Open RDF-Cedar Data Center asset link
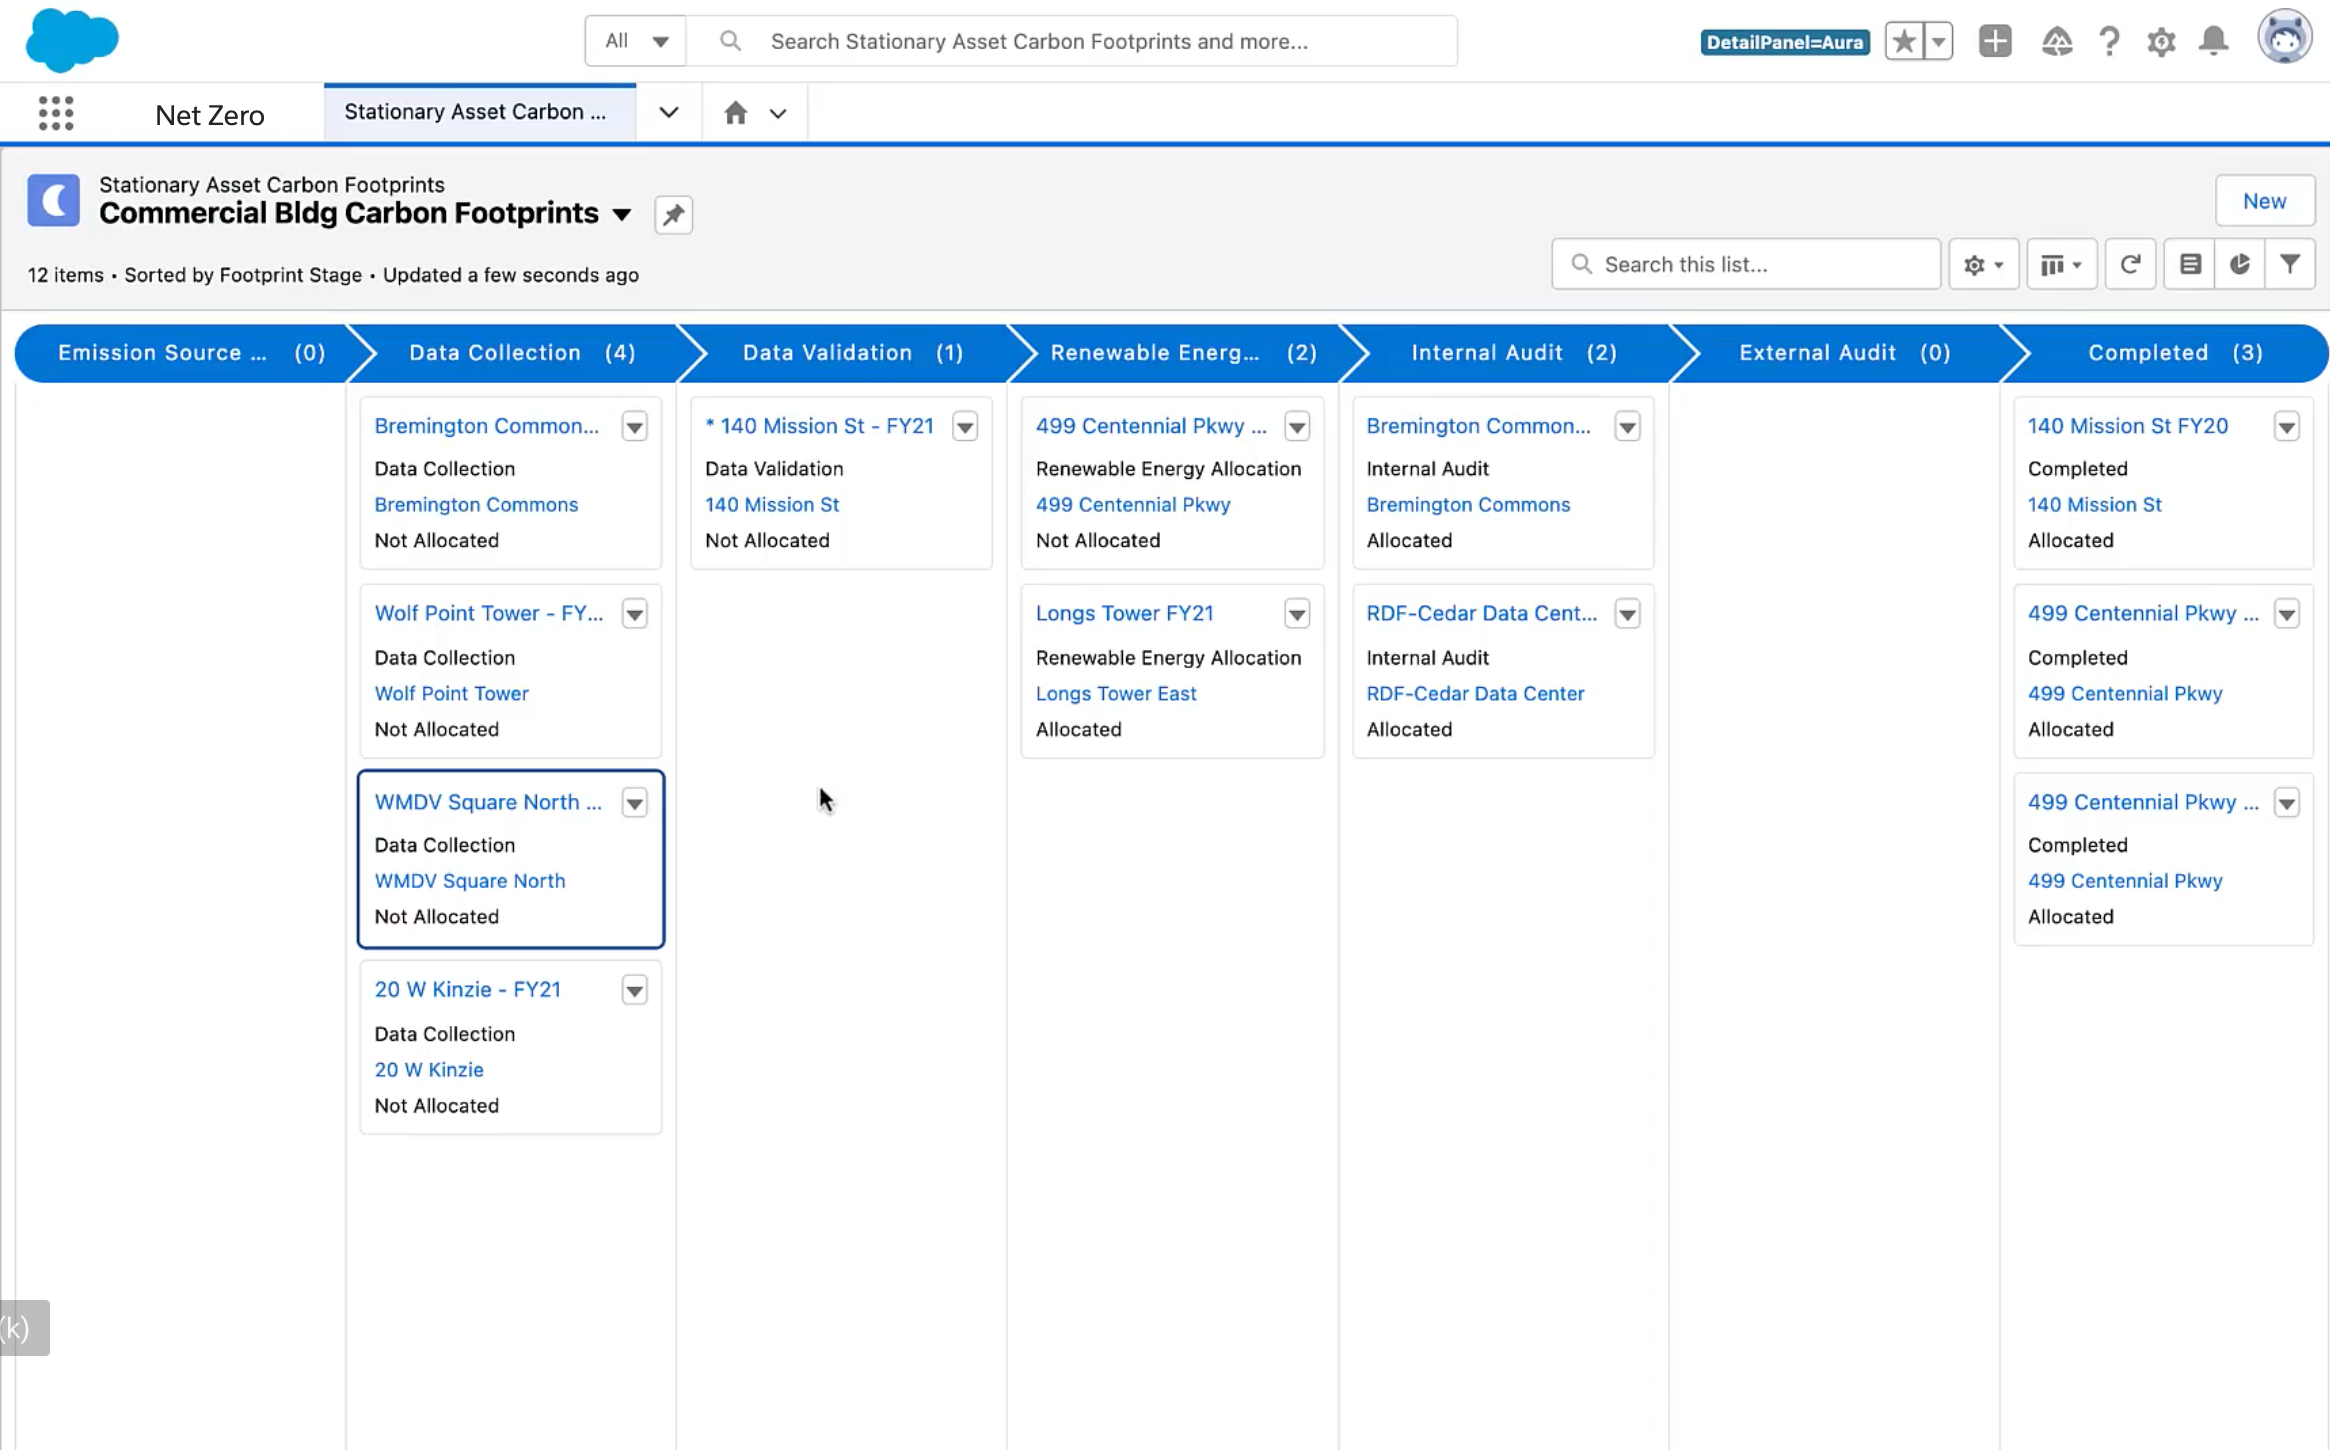The height and width of the screenshot is (1450, 2330). coord(1476,693)
